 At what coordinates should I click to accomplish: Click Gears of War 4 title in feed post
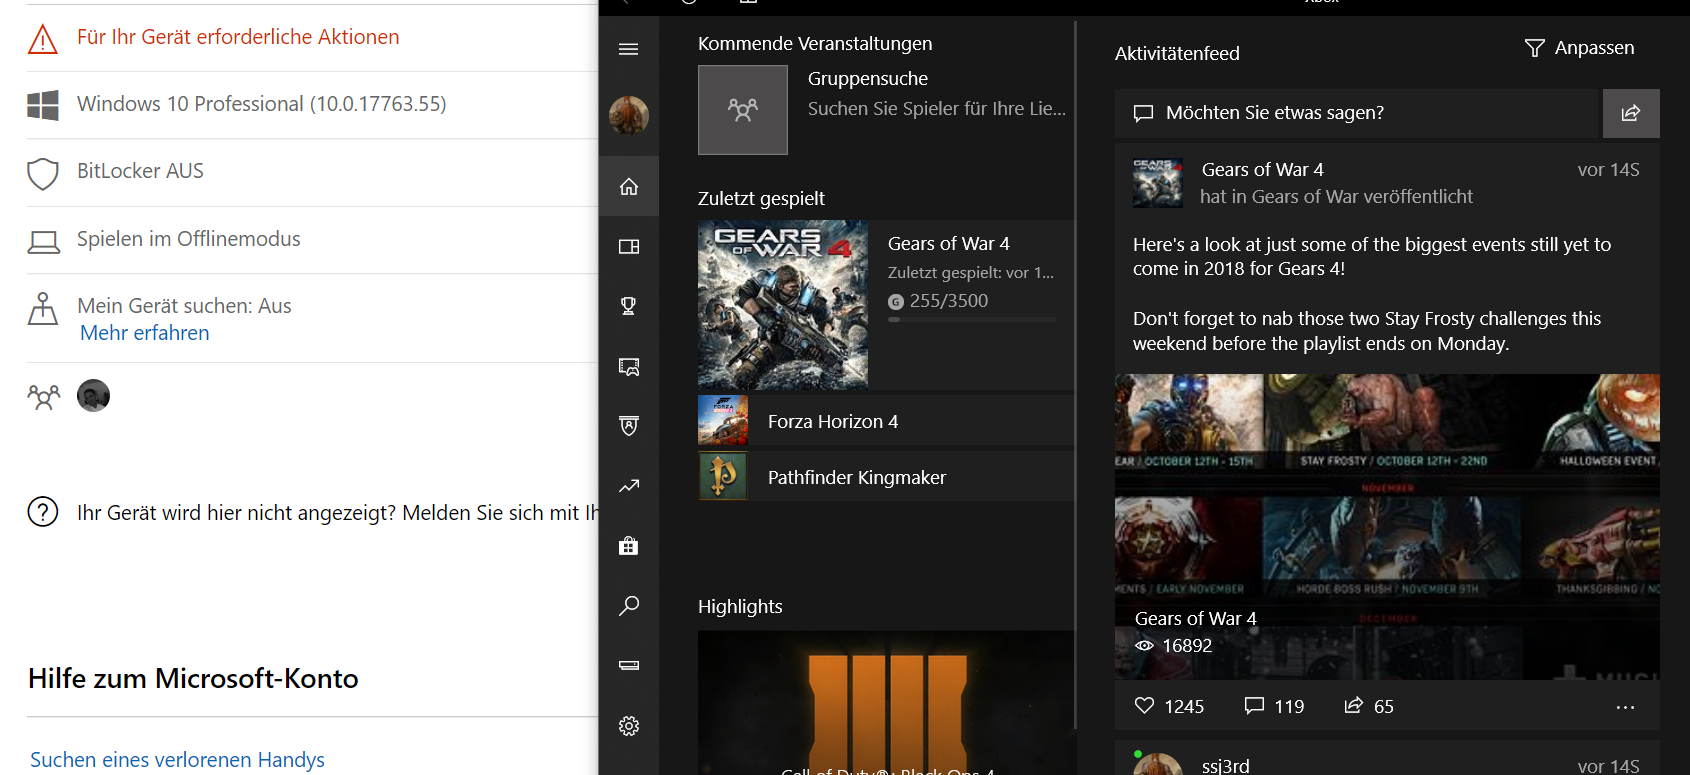click(1263, 170)
